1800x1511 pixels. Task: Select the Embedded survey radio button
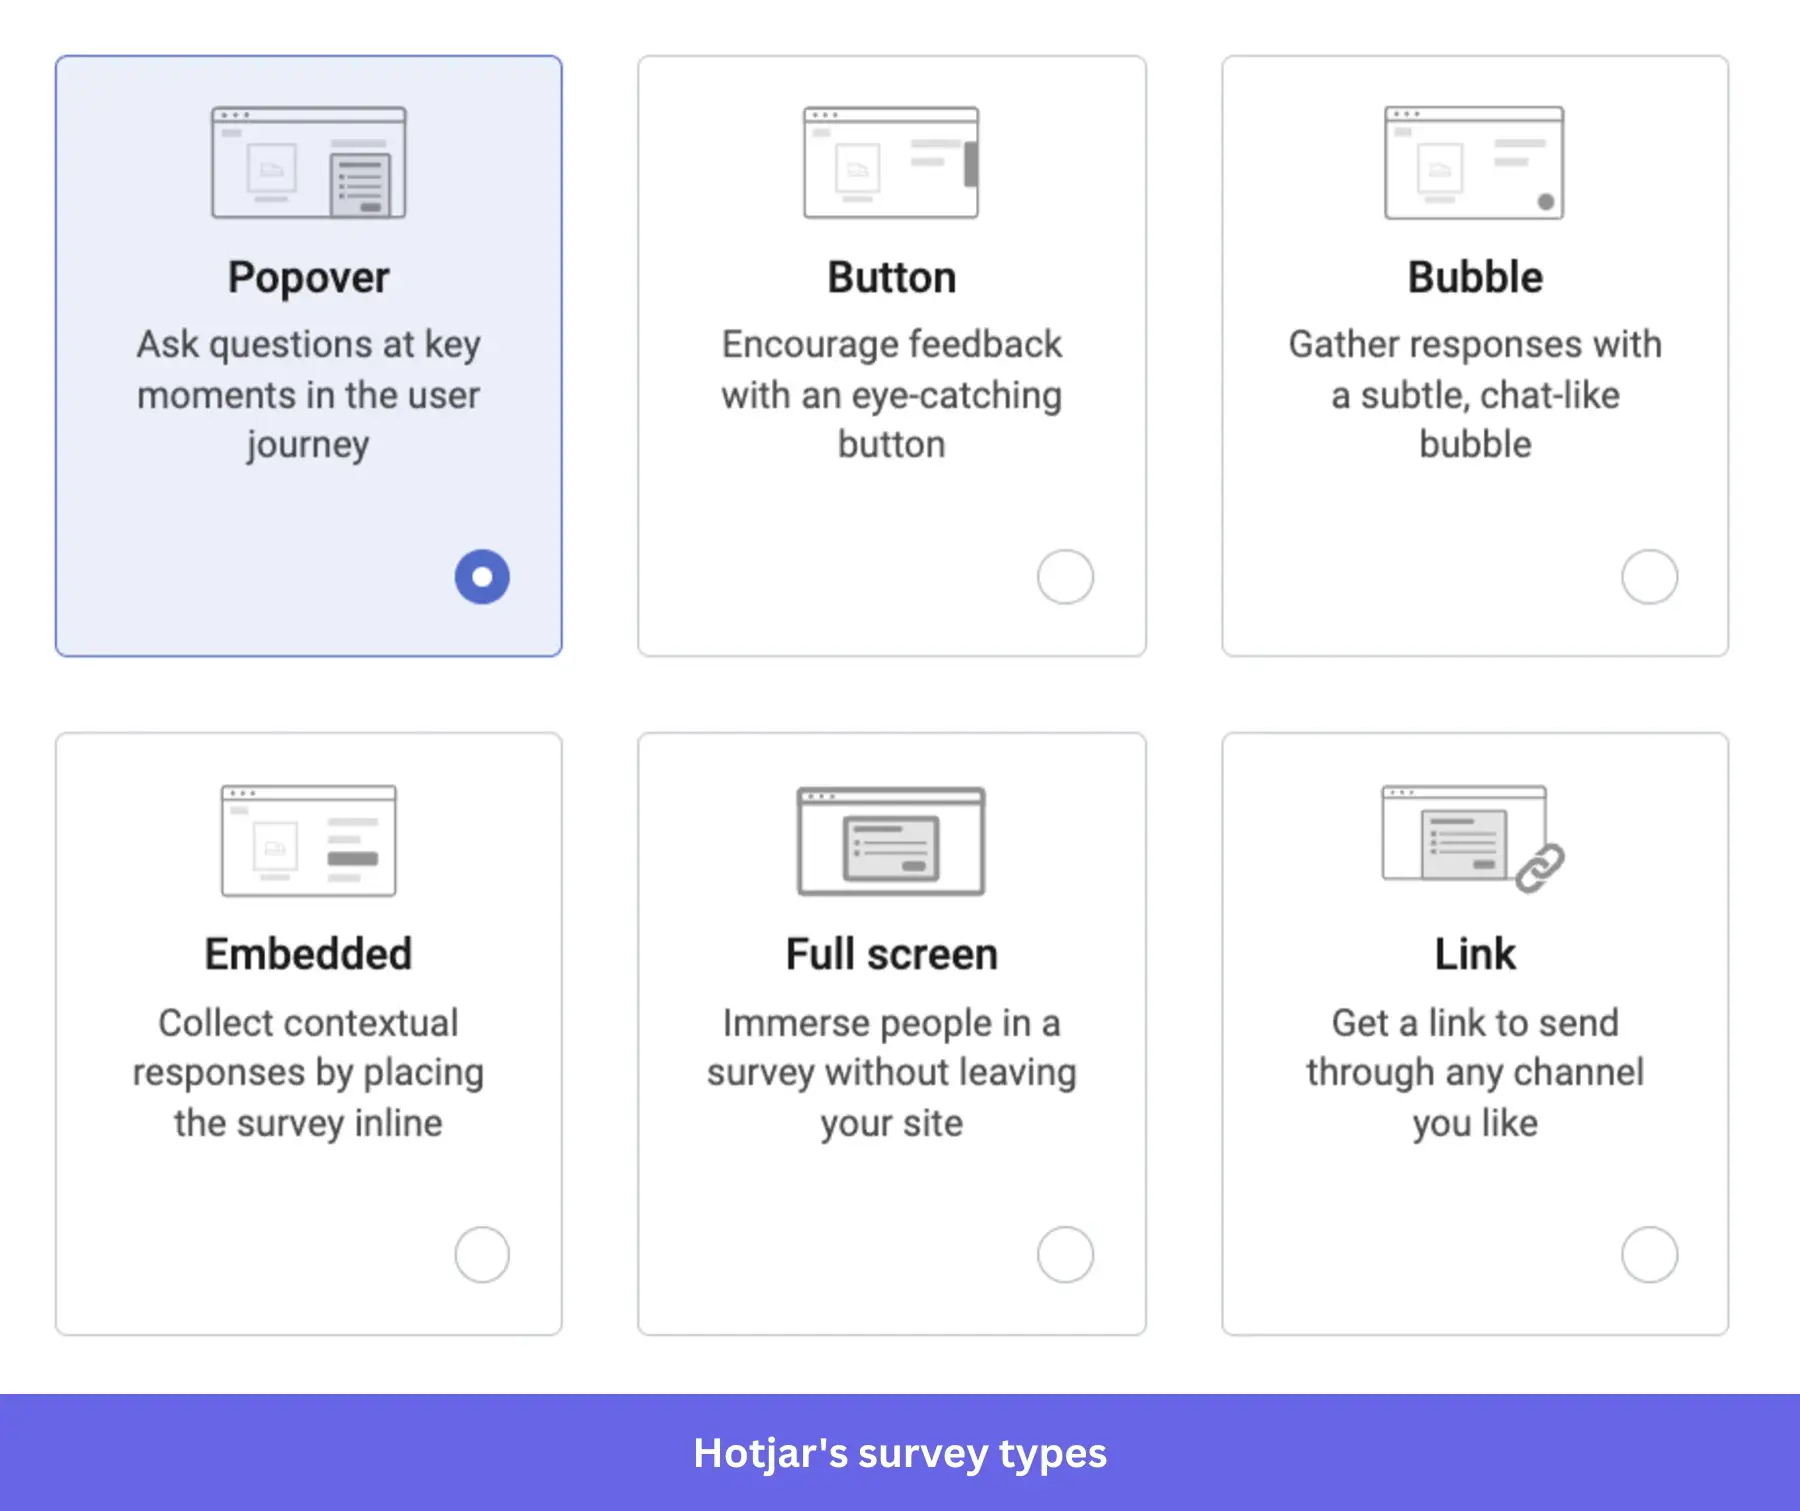coord(481,1254)
